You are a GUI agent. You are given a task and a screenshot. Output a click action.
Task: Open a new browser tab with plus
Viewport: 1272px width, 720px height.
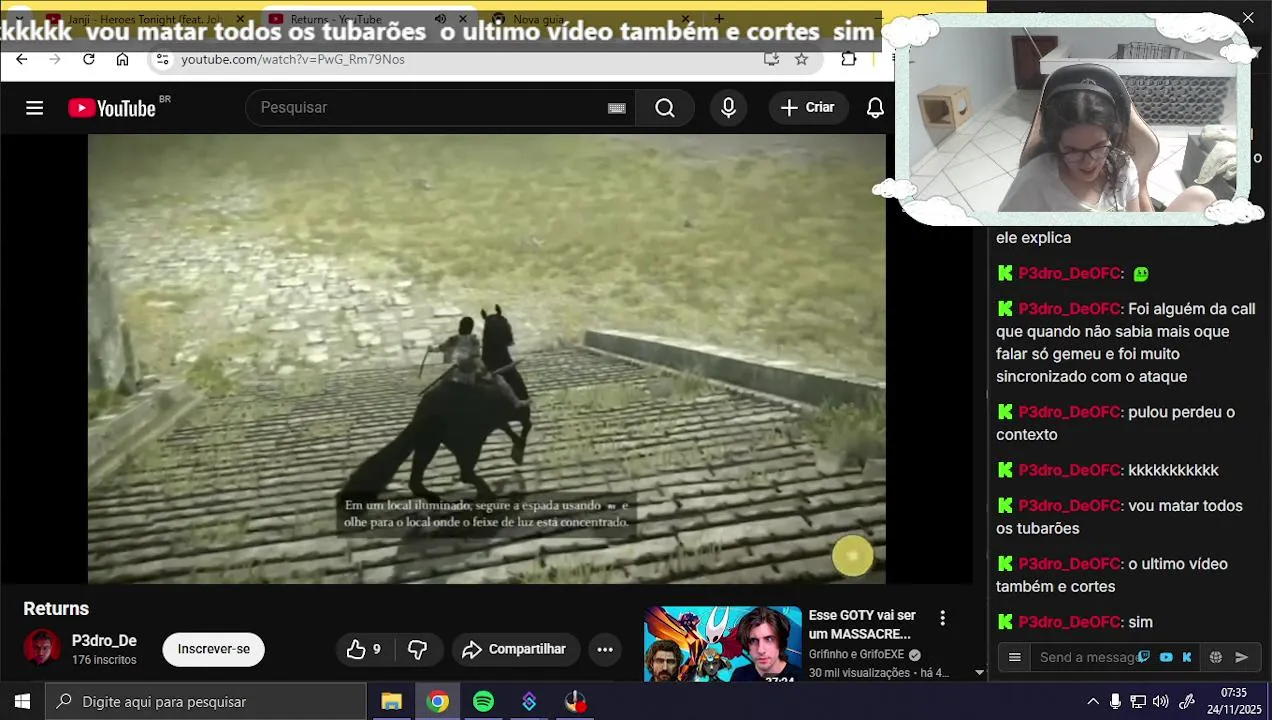coord(719,19)
